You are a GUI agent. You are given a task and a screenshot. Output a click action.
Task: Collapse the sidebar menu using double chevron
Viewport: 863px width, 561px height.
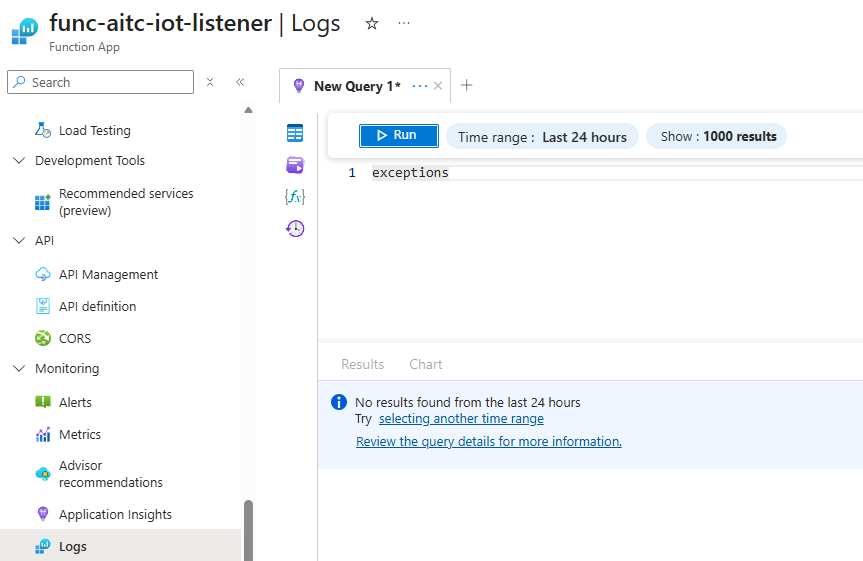(x=240, y=82)
